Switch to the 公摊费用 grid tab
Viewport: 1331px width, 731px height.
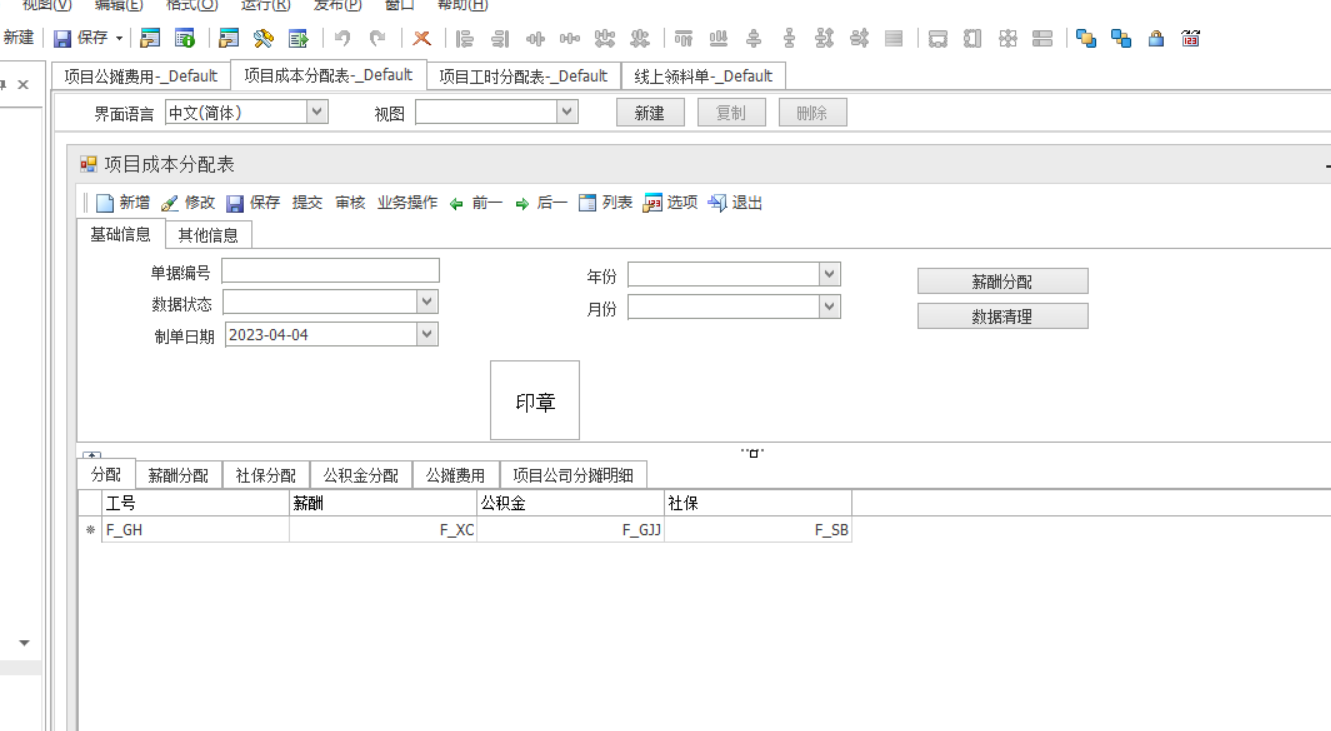[x=456, y=475]
